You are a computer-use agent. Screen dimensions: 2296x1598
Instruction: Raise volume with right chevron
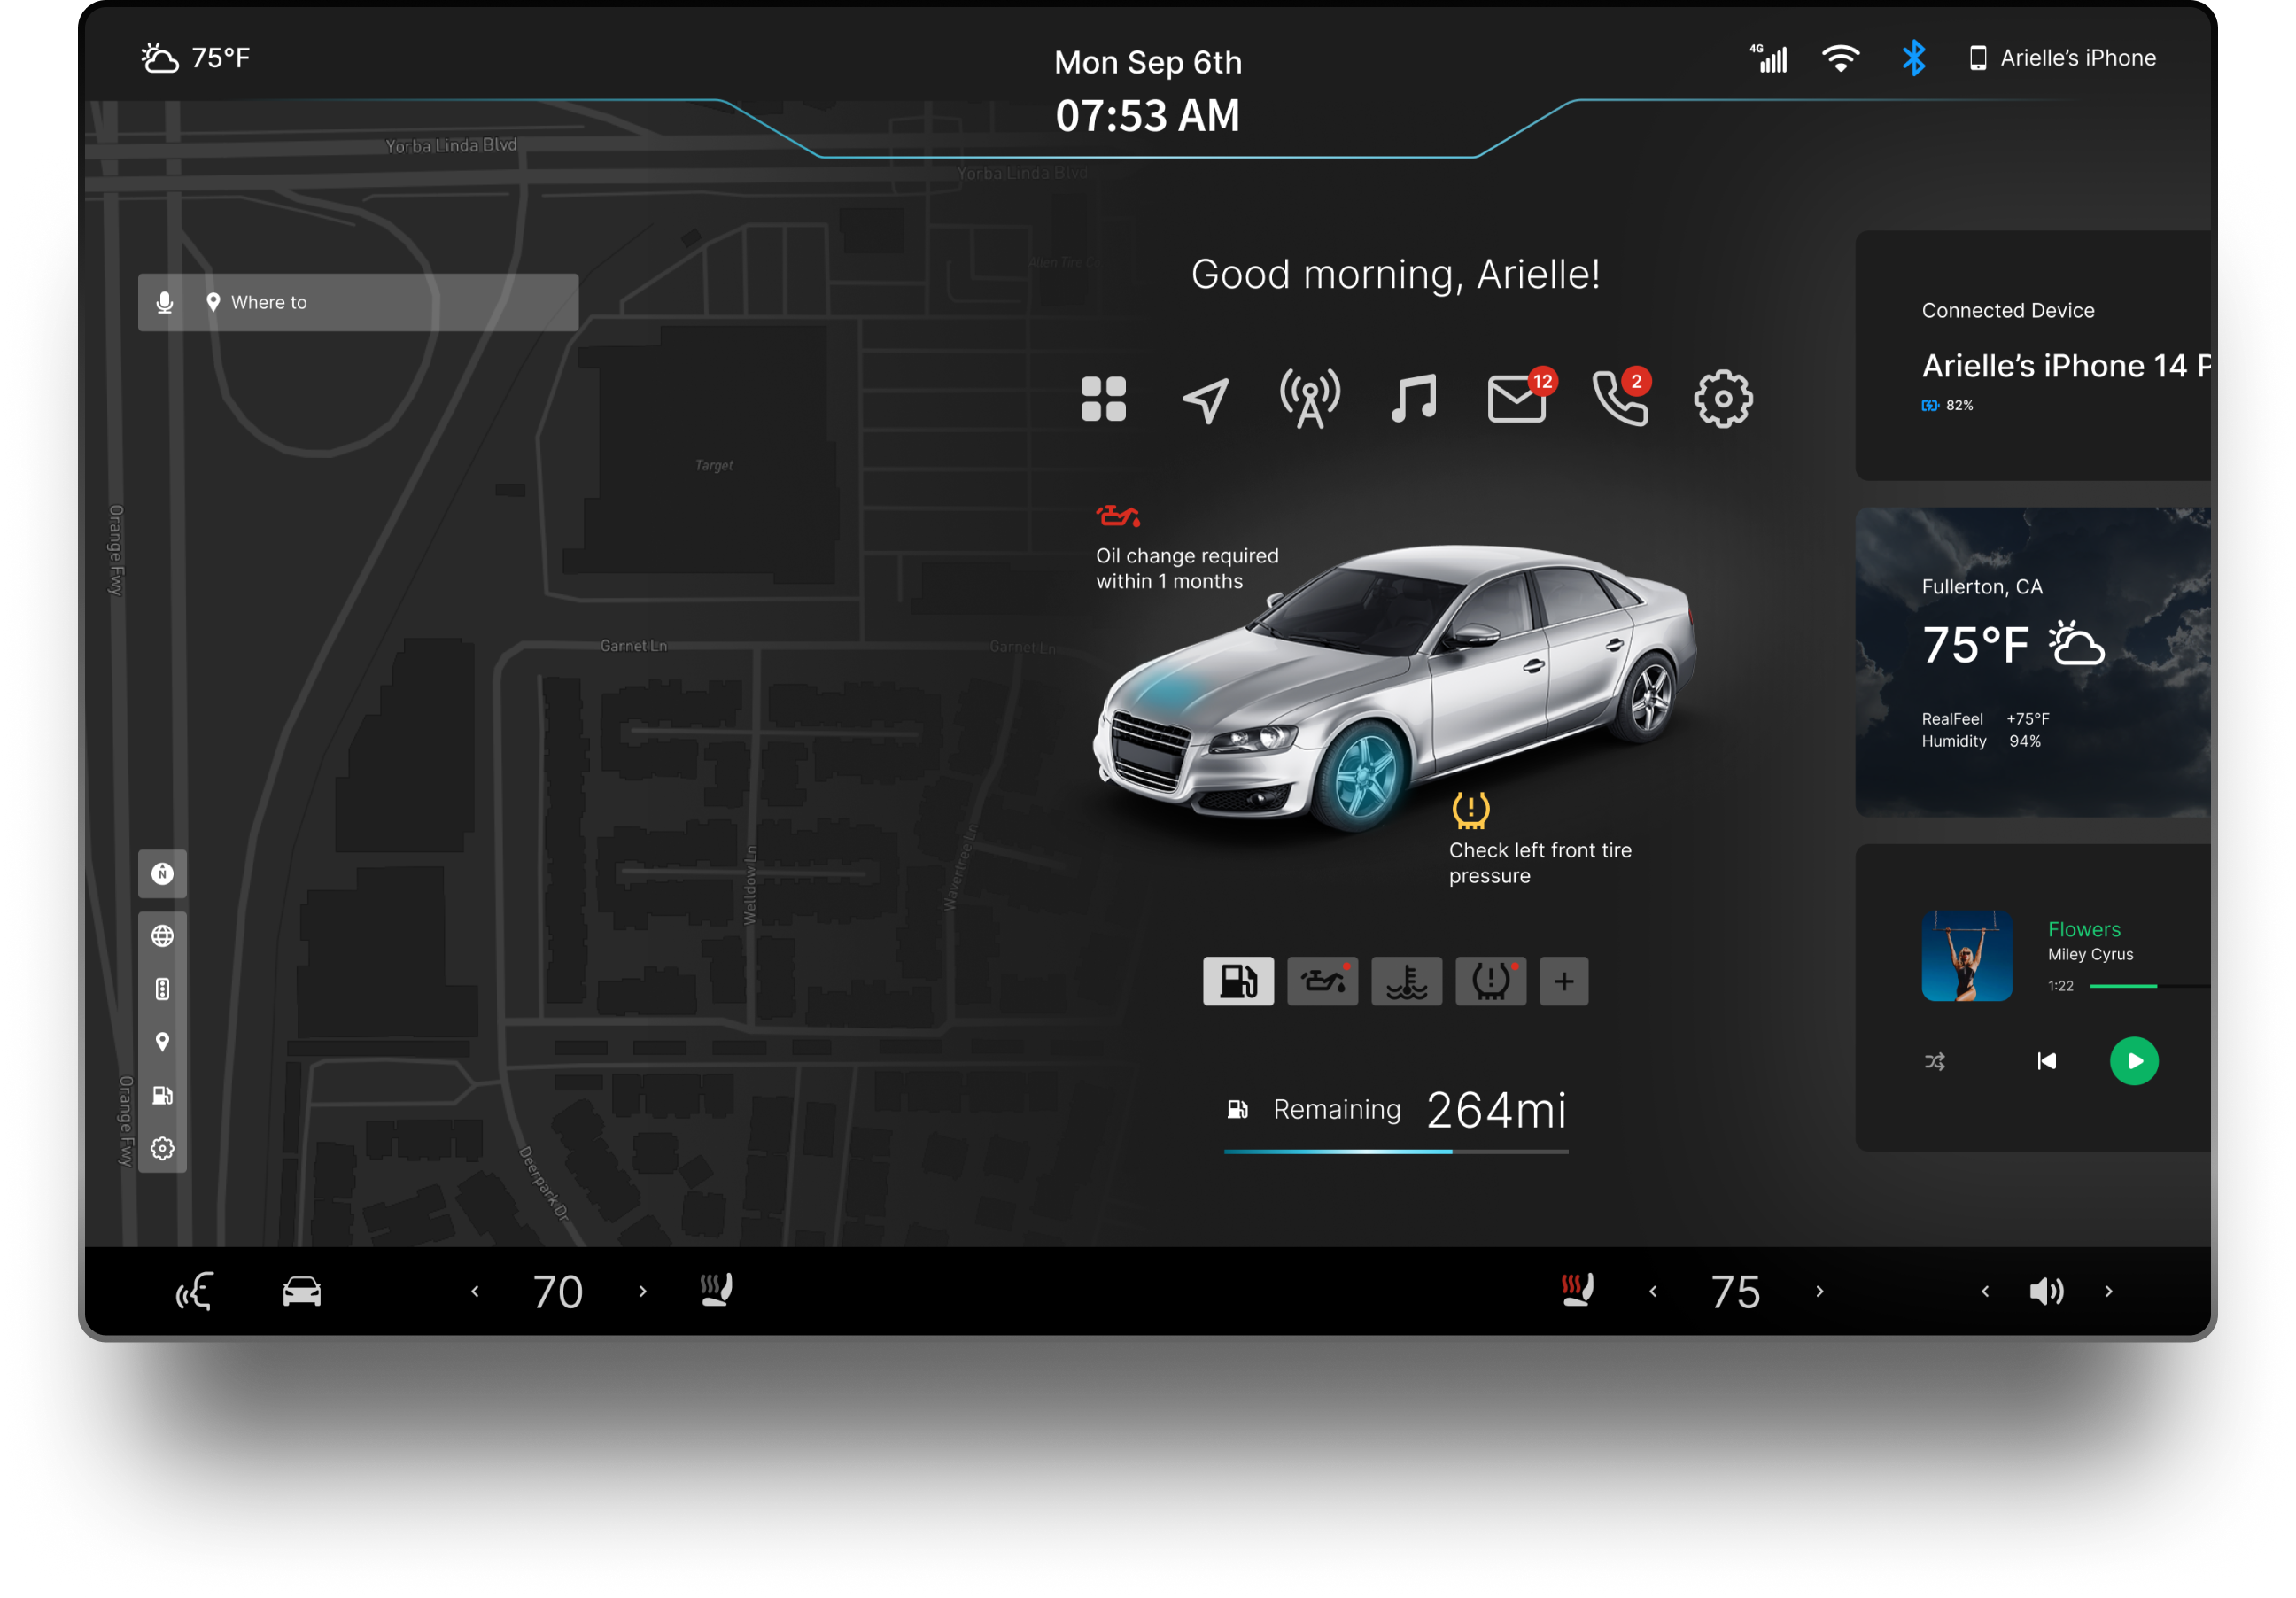point(2109,1291)
